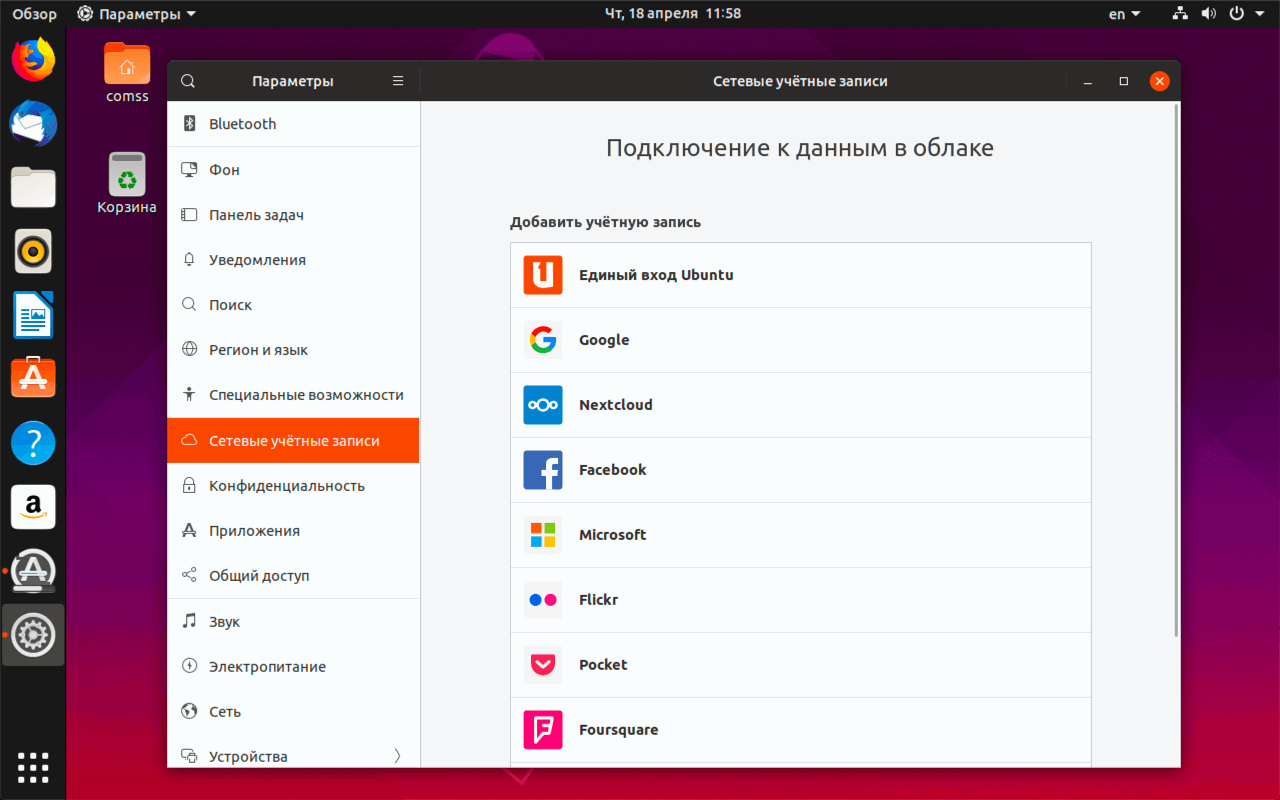The width and height of the screenshot is (1280, 800).
Task: Open the en keyboard layout dropdown
Action: (x=1124, y=14)
